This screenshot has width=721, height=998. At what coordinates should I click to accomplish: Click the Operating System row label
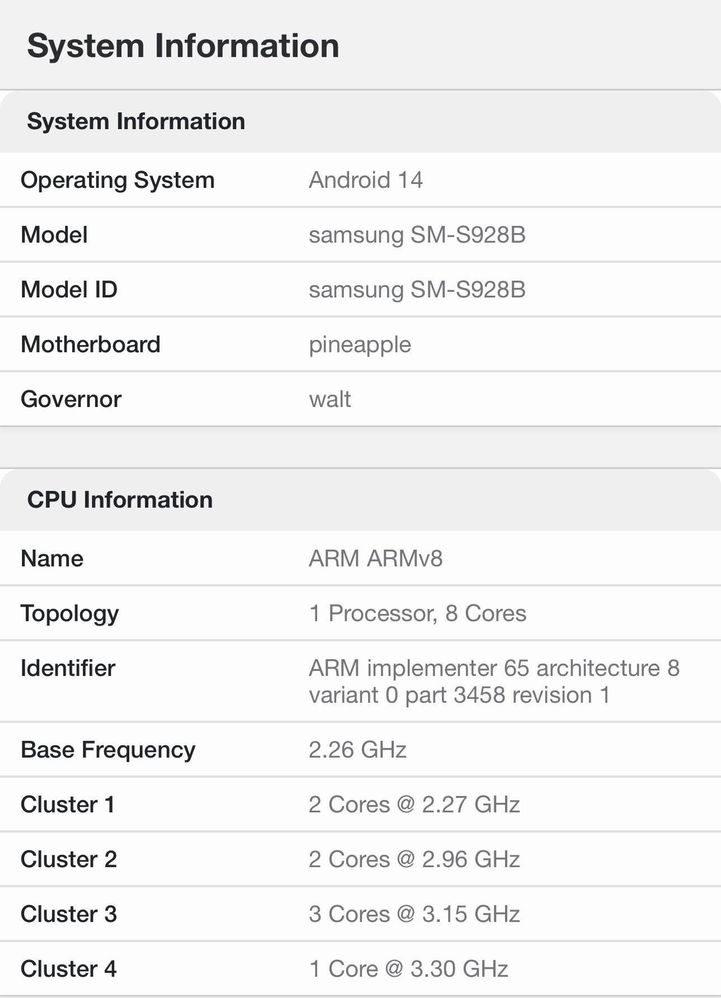pyautogui.click(x=117, y=180)
